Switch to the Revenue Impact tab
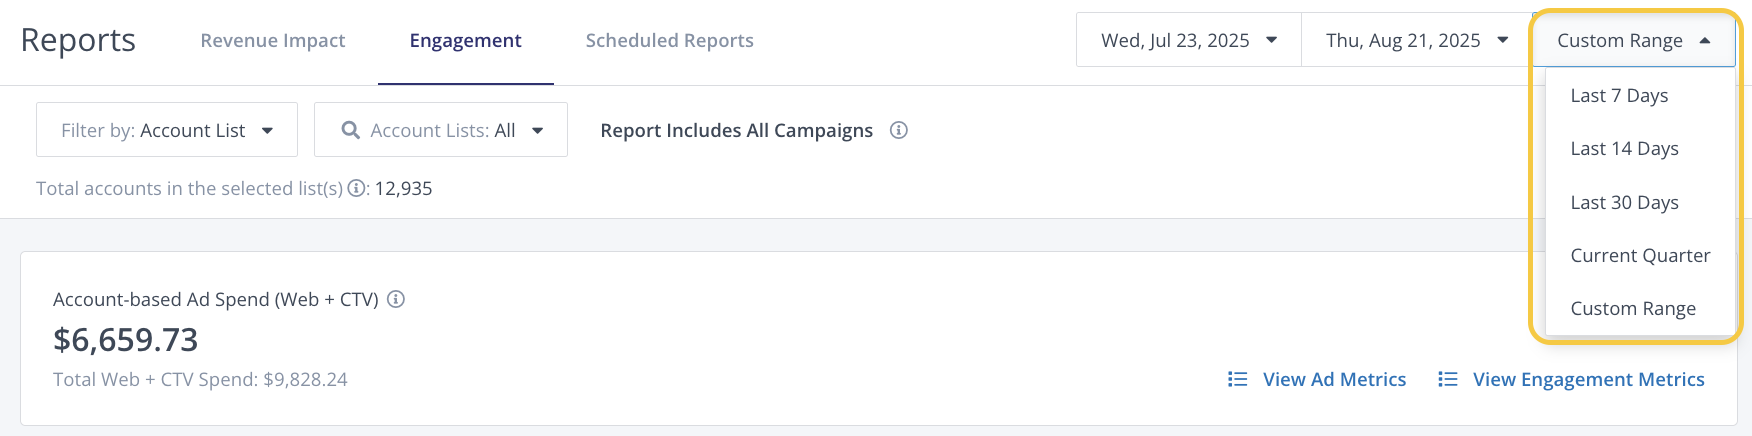Screen dimensions: 1752x436 pyautogui.click(x=273, y=40)
